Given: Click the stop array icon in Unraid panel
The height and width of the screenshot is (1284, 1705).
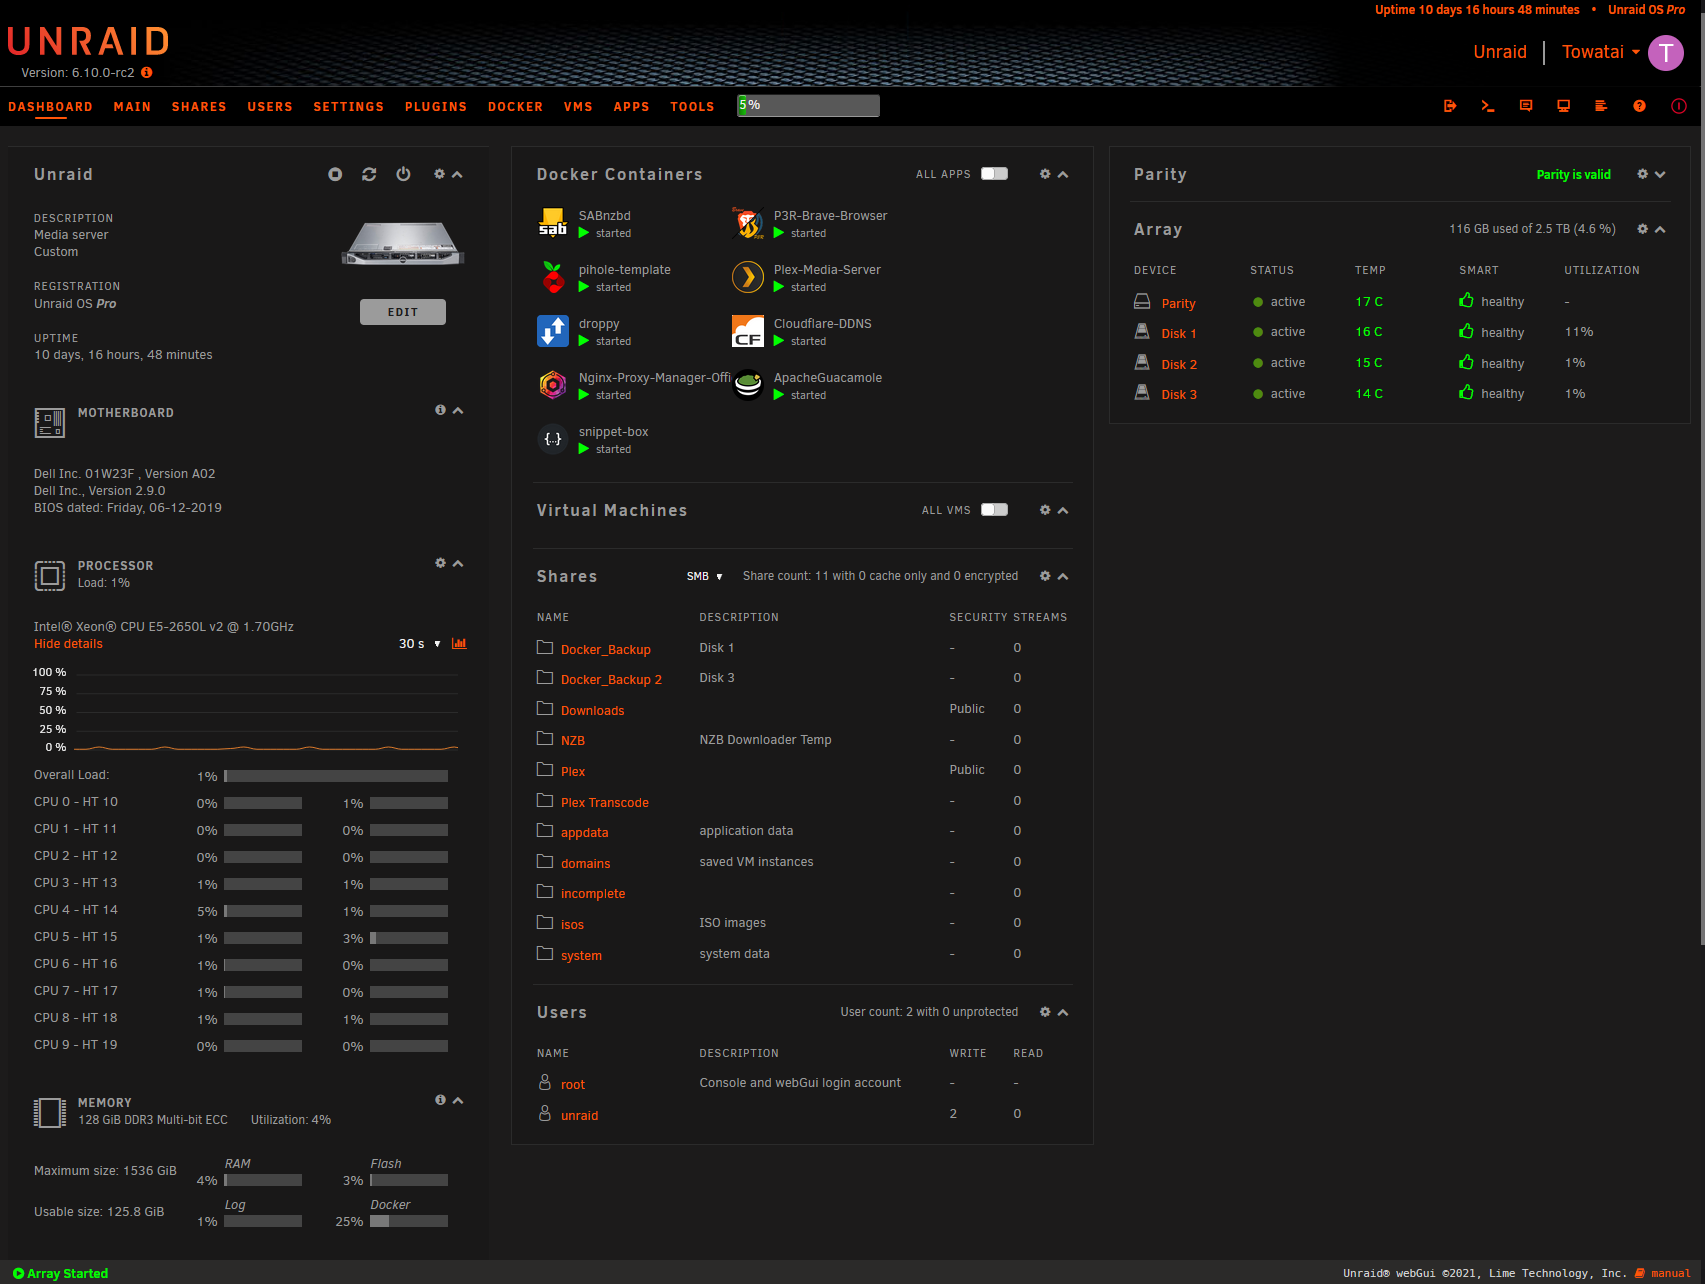Looking at the screenshot, I should [x=335, y=174].
